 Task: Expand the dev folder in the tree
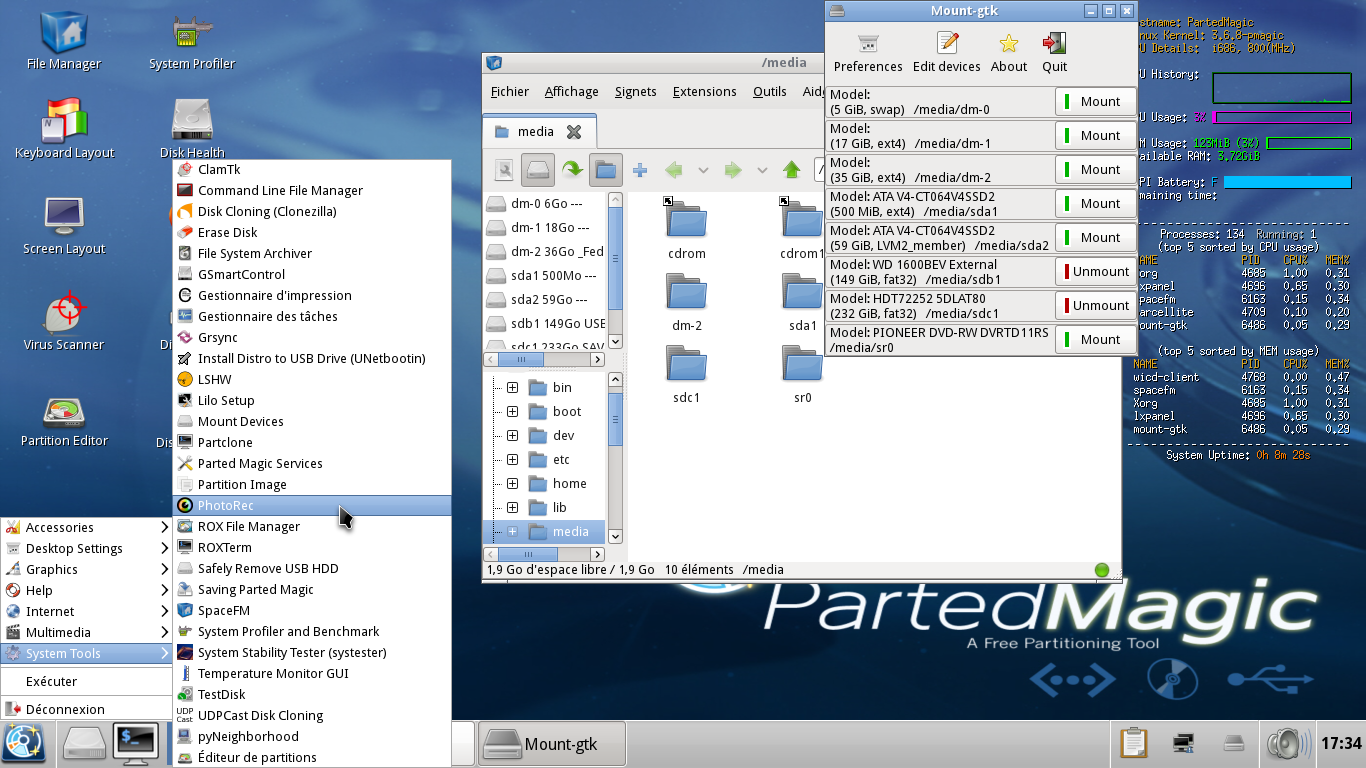512,435
